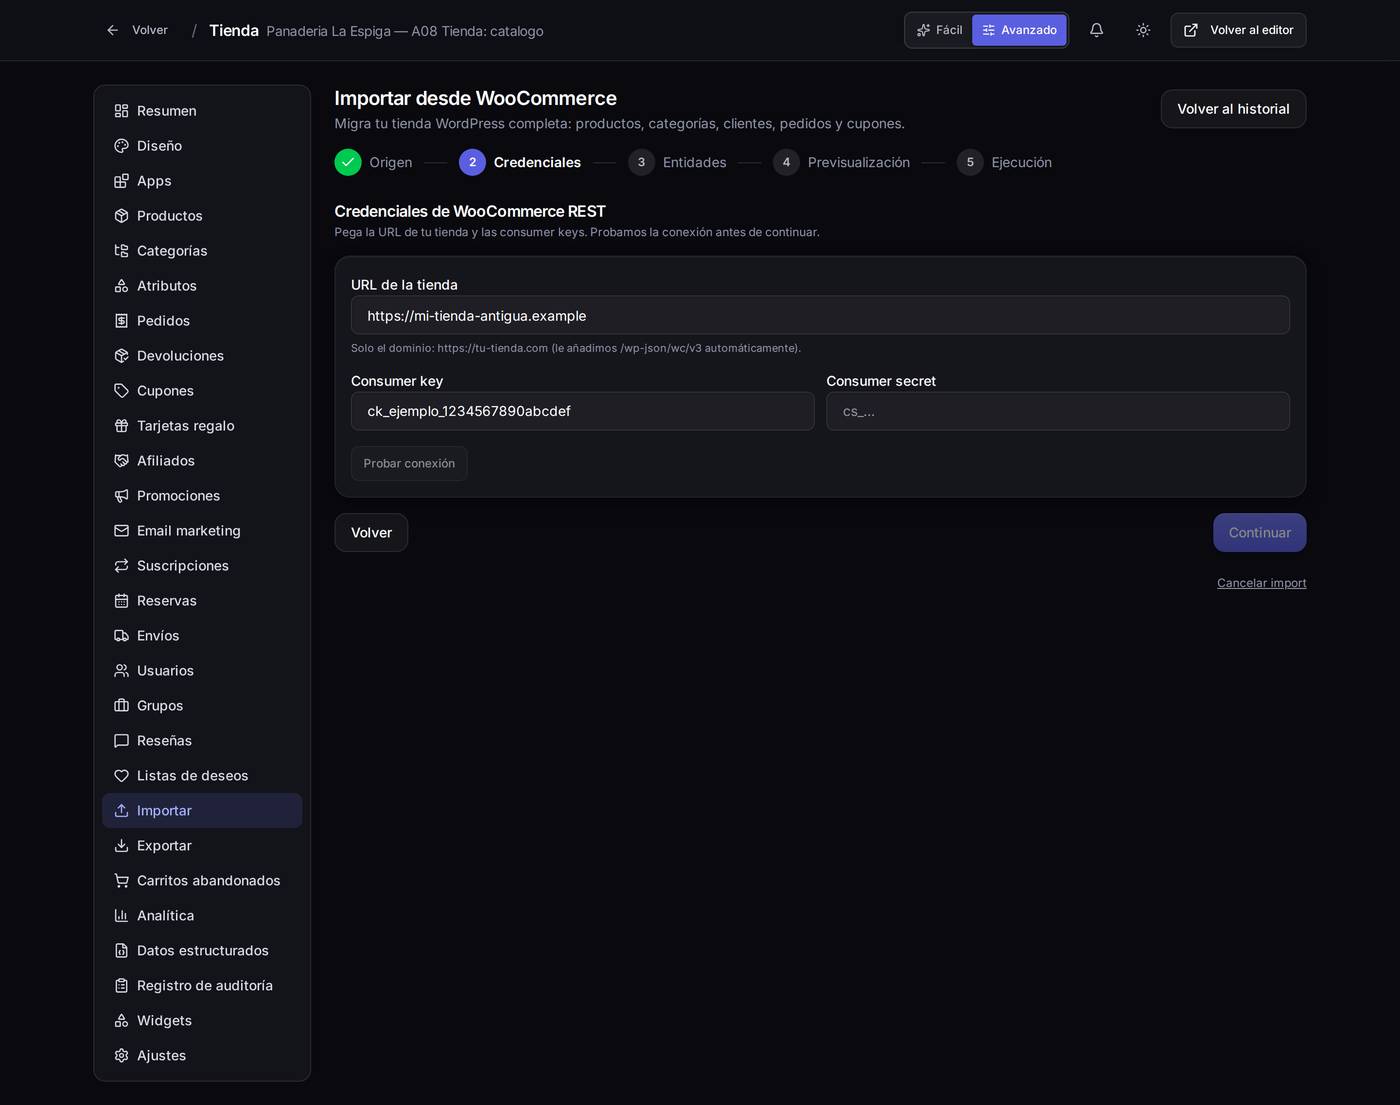This screenshot has height=1105, width=1400.
Task: Click the Exportar download icon
Action: pyautogui.click(x=121, y=846)
